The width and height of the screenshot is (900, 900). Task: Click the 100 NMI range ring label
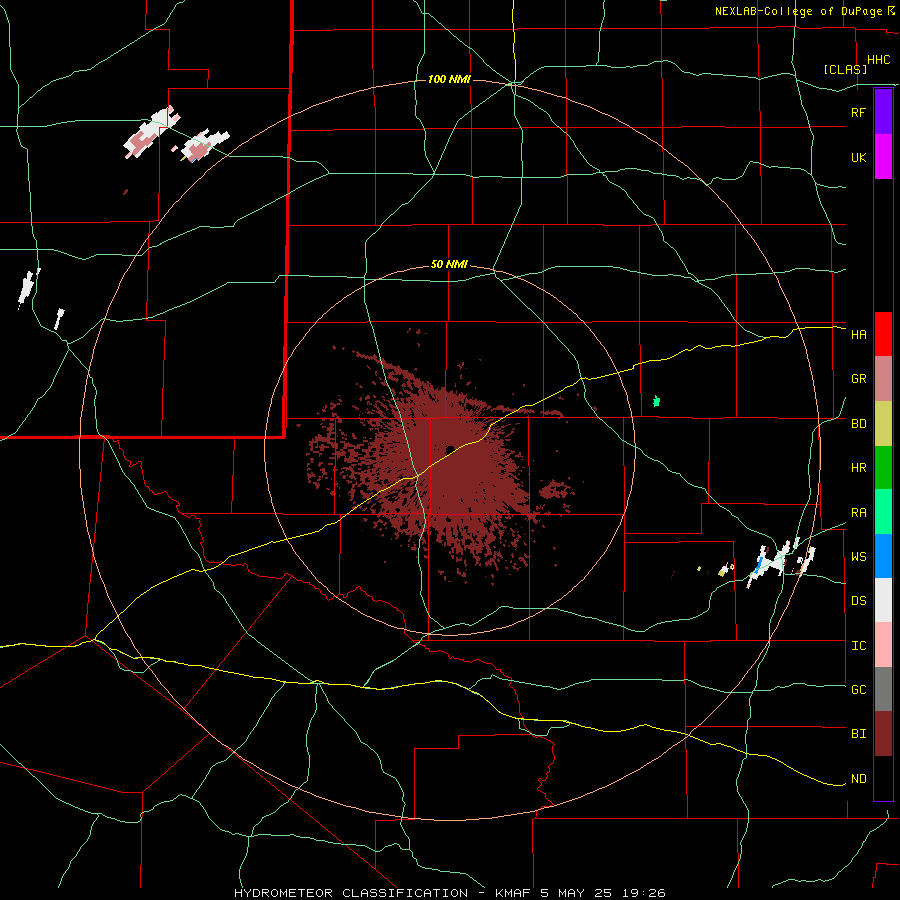click(449, 79)
